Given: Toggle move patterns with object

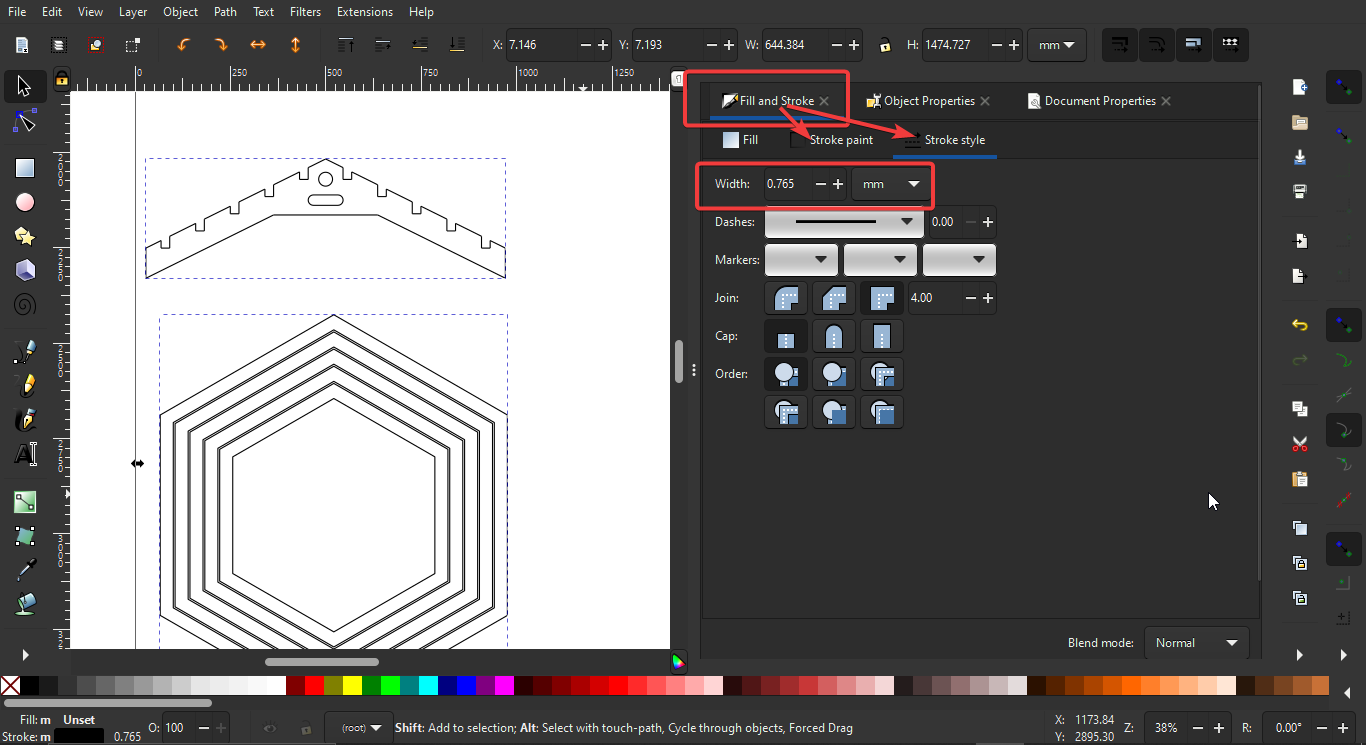Looking at the screenshot, I should pyautogui.click(x=1231, y=45).
